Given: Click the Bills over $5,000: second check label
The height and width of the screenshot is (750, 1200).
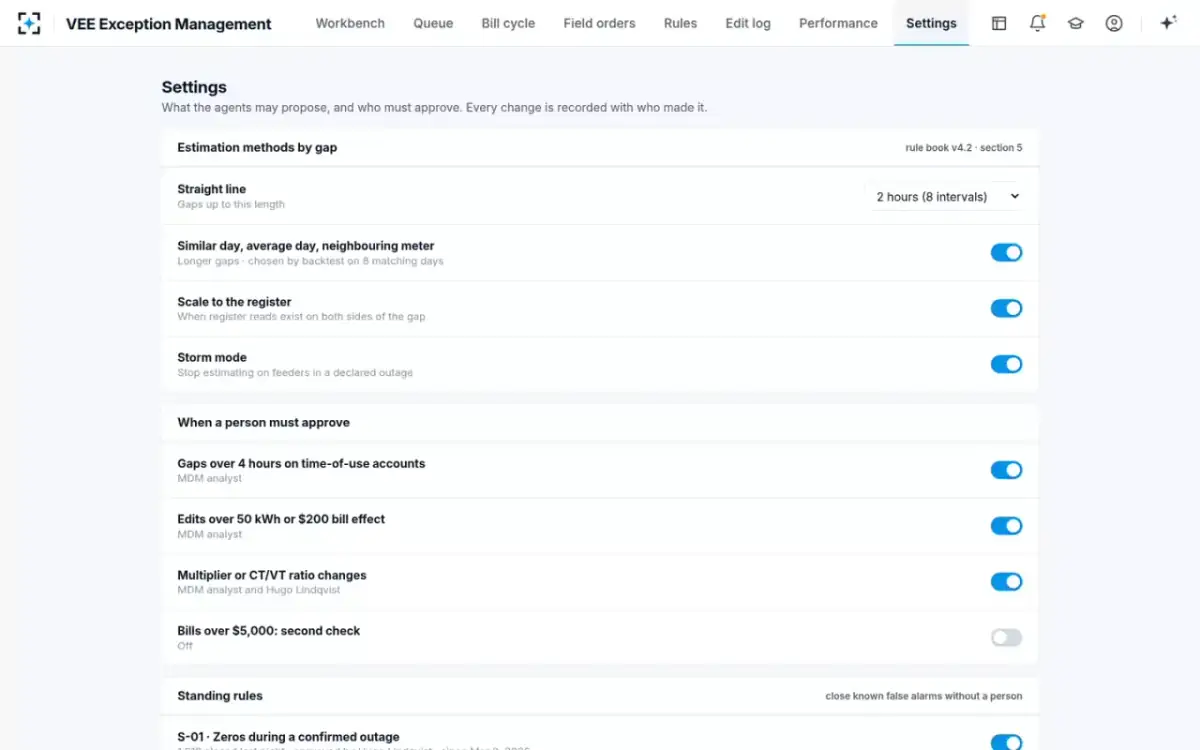Looking at the screenshot, I should pyautogui.click(x=268, y=631).
